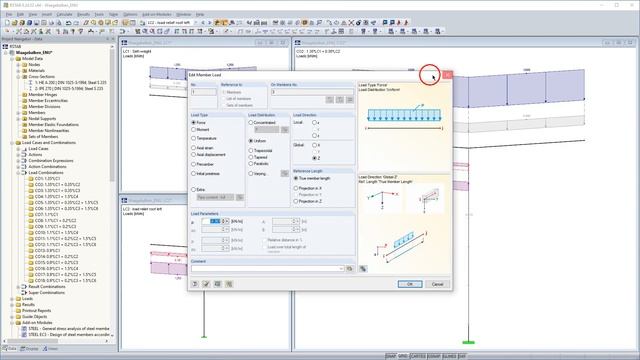
Task: Open the File menu
Action: [x=9, y=14]
